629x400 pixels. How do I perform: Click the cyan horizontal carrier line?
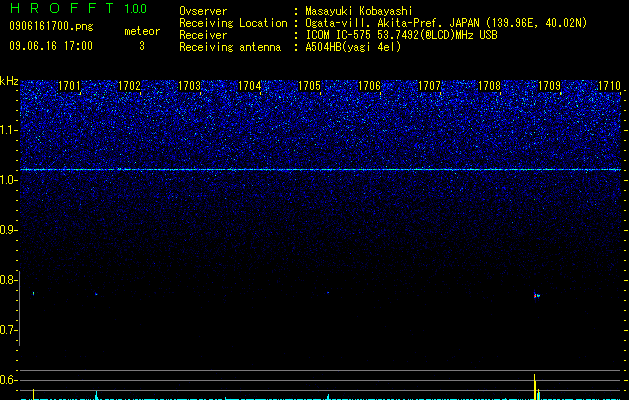(x=321, y=170)
